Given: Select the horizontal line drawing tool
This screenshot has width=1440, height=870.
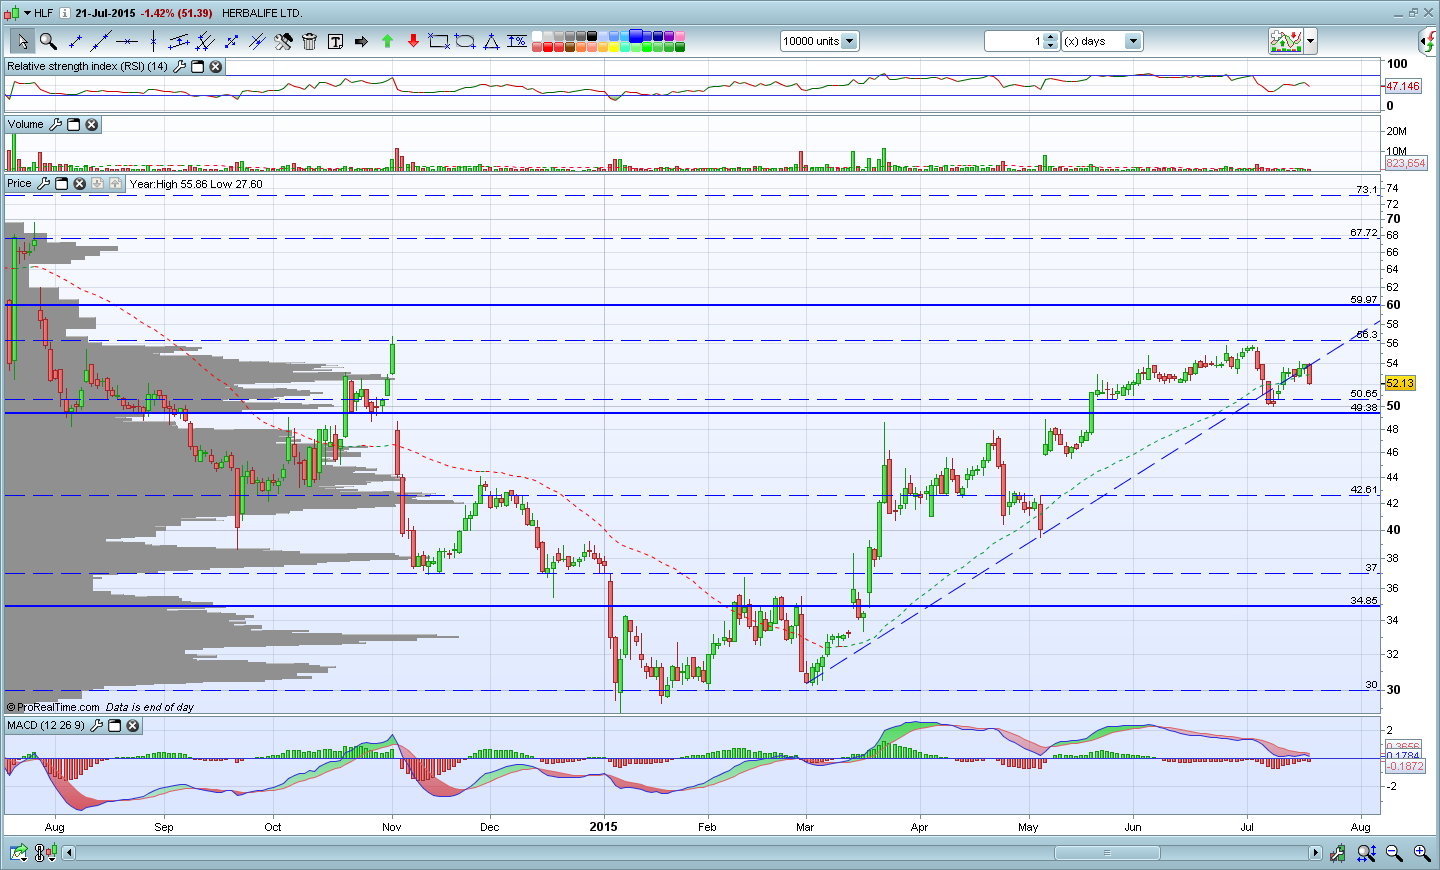Looking at the screenshot, I should (x=127, y=41).
